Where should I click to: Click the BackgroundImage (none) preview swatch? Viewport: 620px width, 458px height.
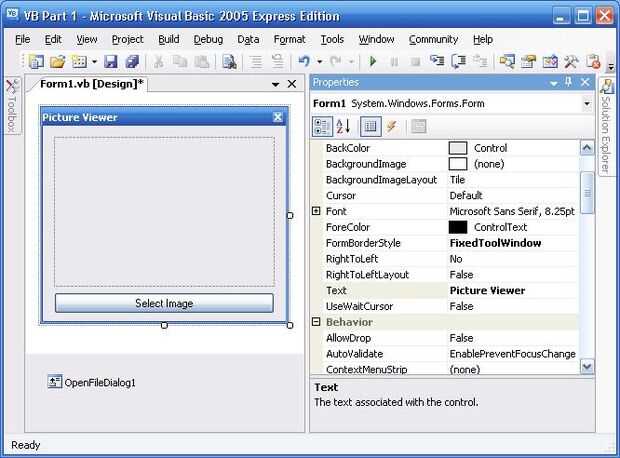pos(457,164)
